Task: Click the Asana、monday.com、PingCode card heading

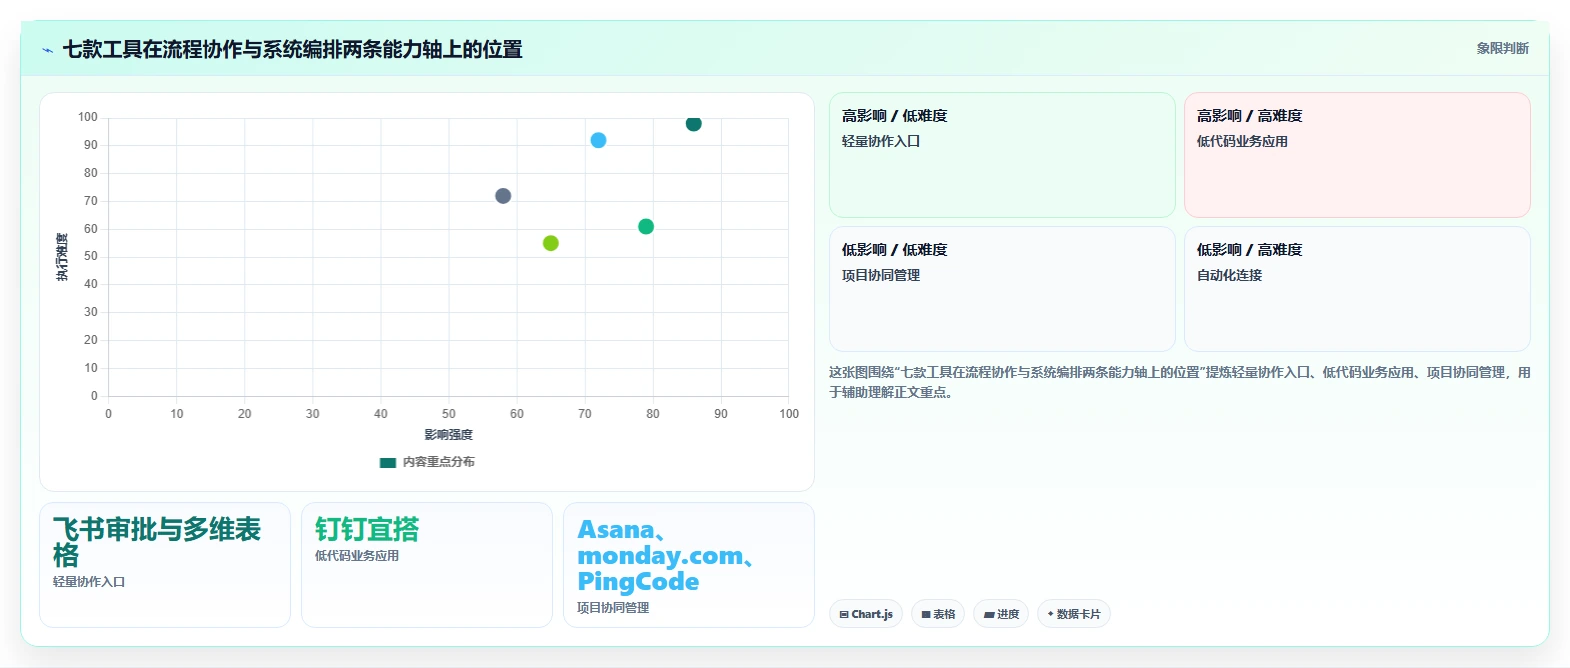Action: pyautogui.click(x=665, y=555)
